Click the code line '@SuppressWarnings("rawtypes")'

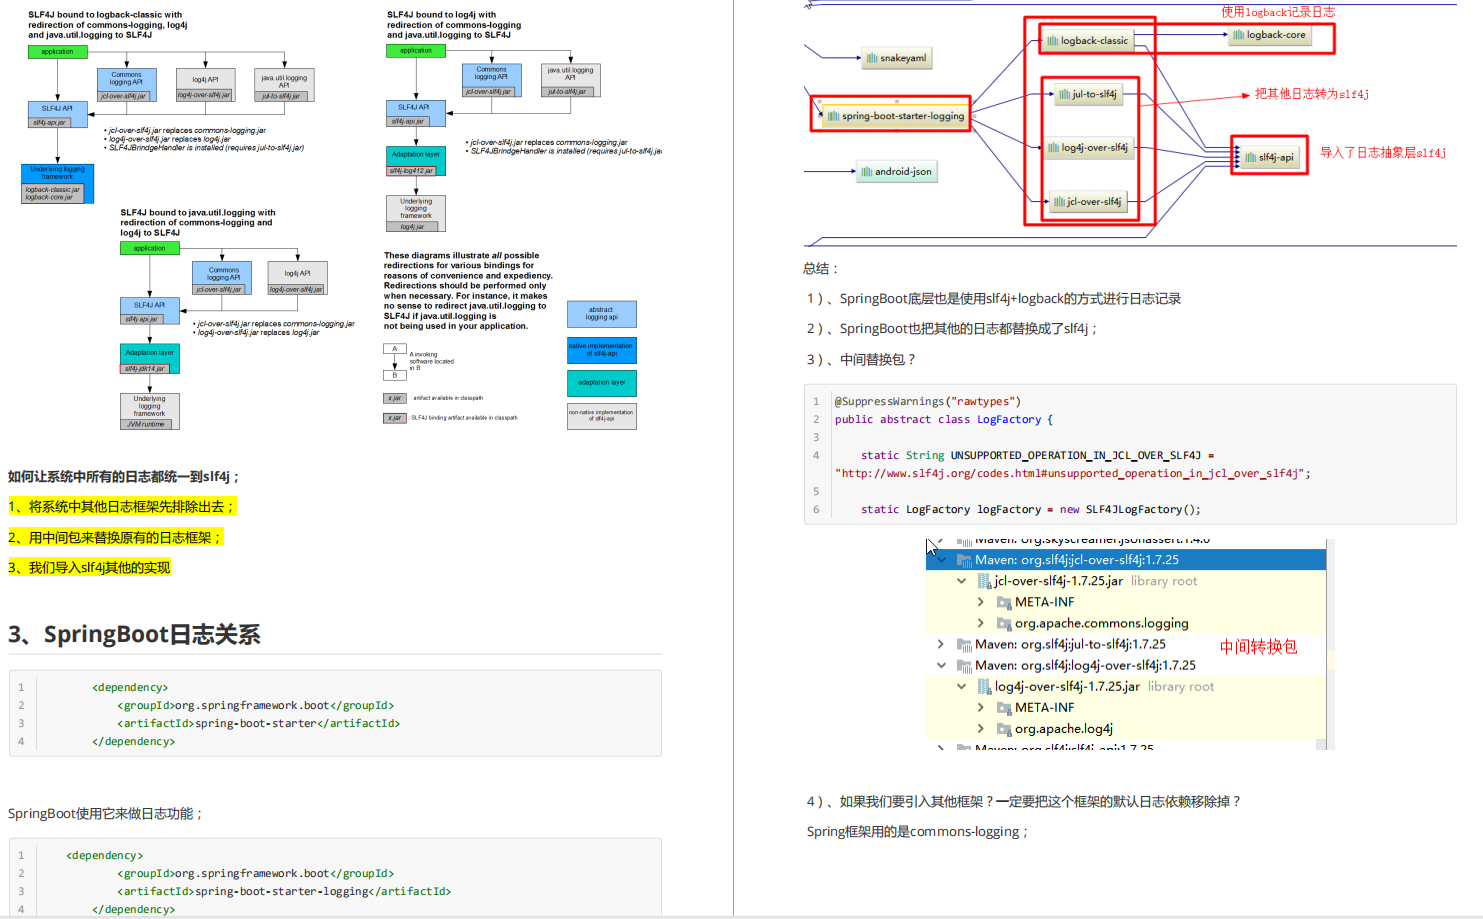[928, 402]
